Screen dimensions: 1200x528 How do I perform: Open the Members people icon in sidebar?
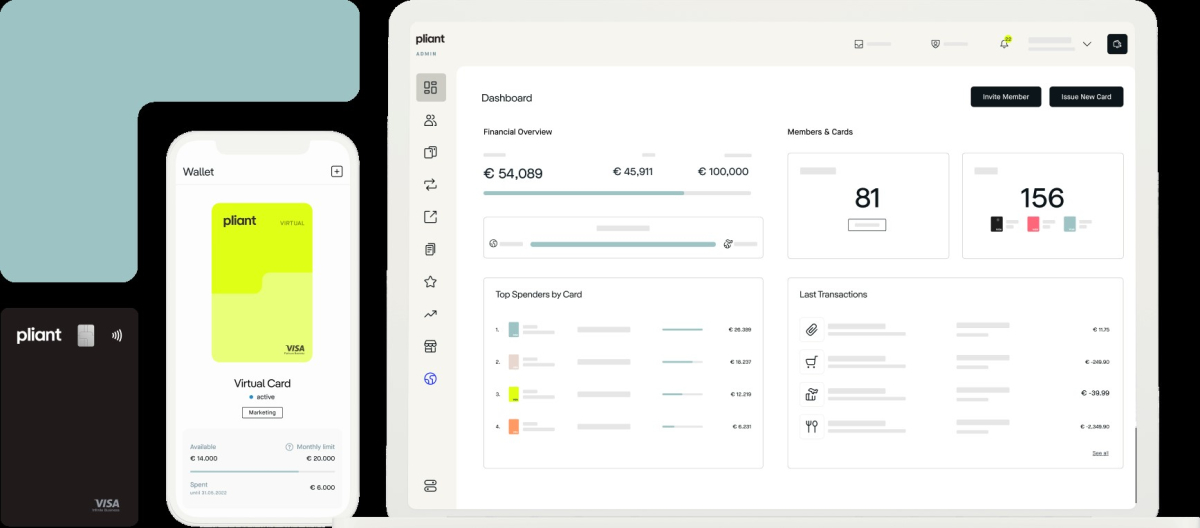[431, 121]
